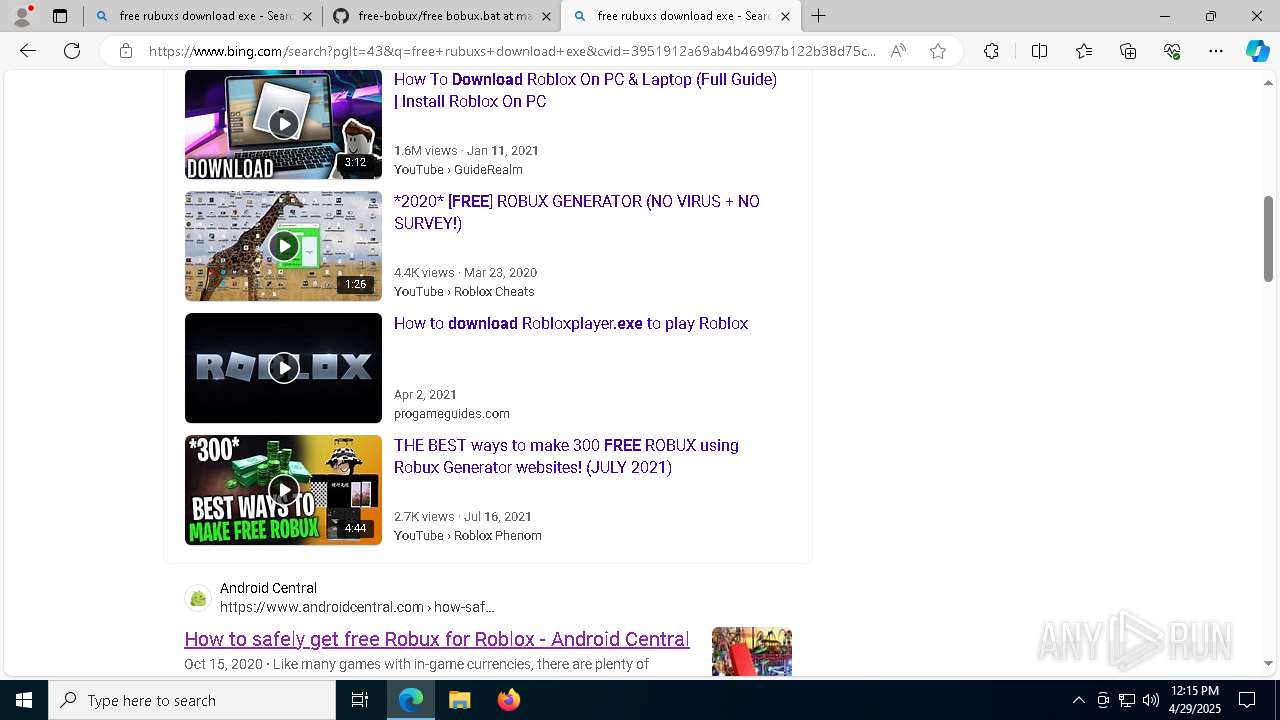Refresh the page with the reload icon
Viewport: 1280px width, 720px height.
(72, 51)
